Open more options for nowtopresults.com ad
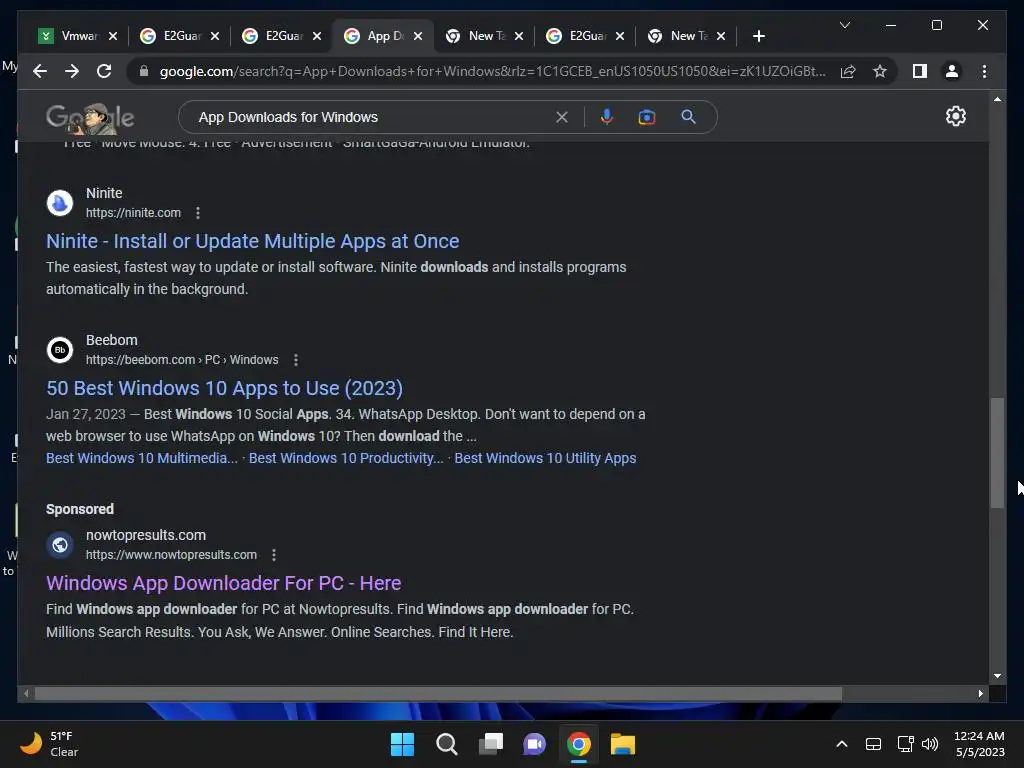 tap(274, 554)
